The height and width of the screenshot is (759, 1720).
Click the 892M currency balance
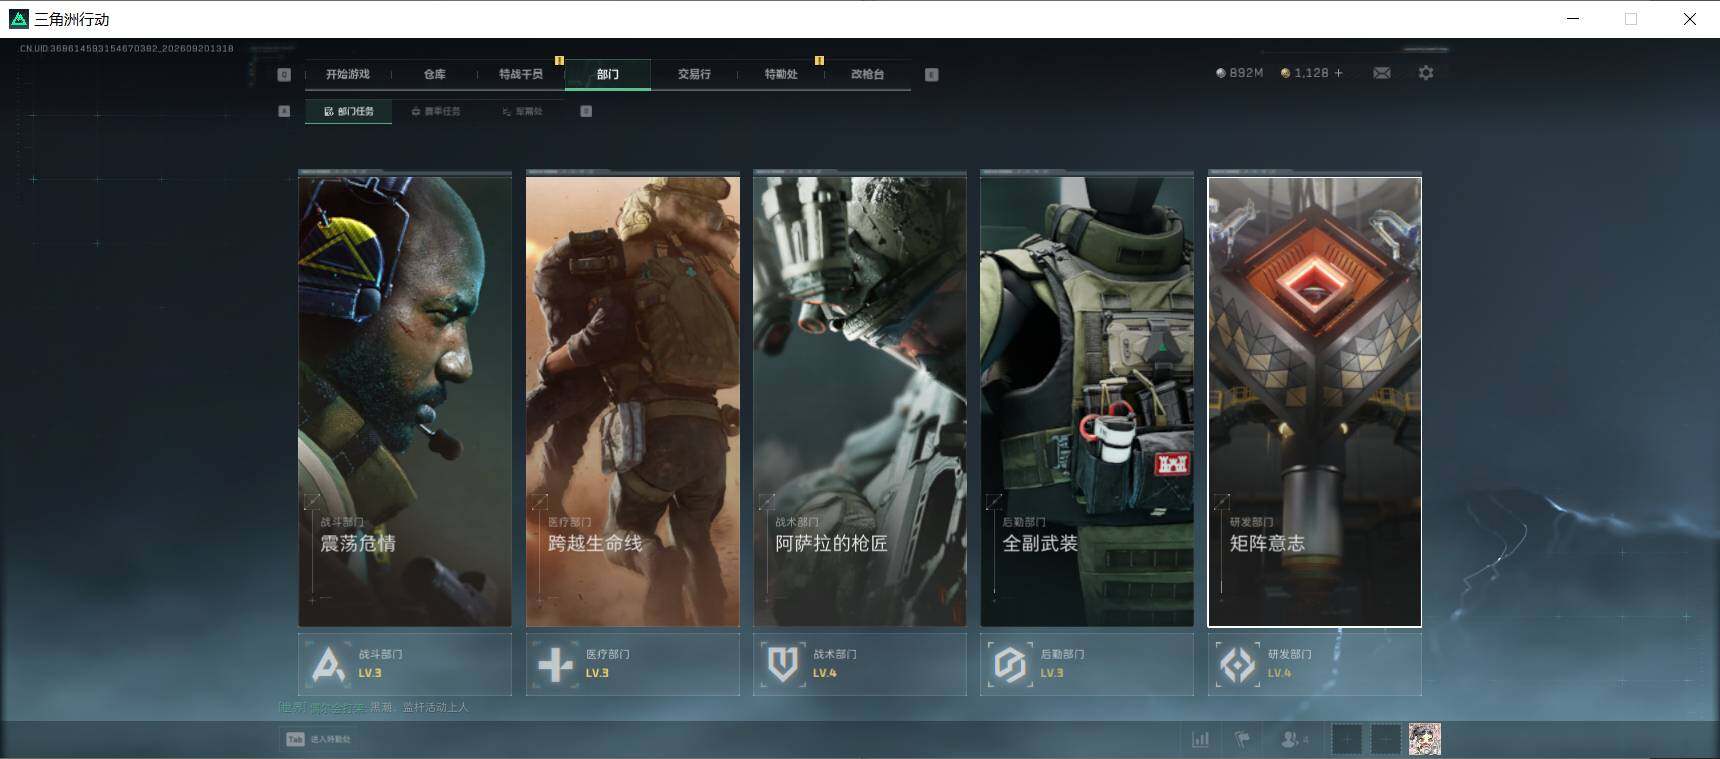[1246, 73]
